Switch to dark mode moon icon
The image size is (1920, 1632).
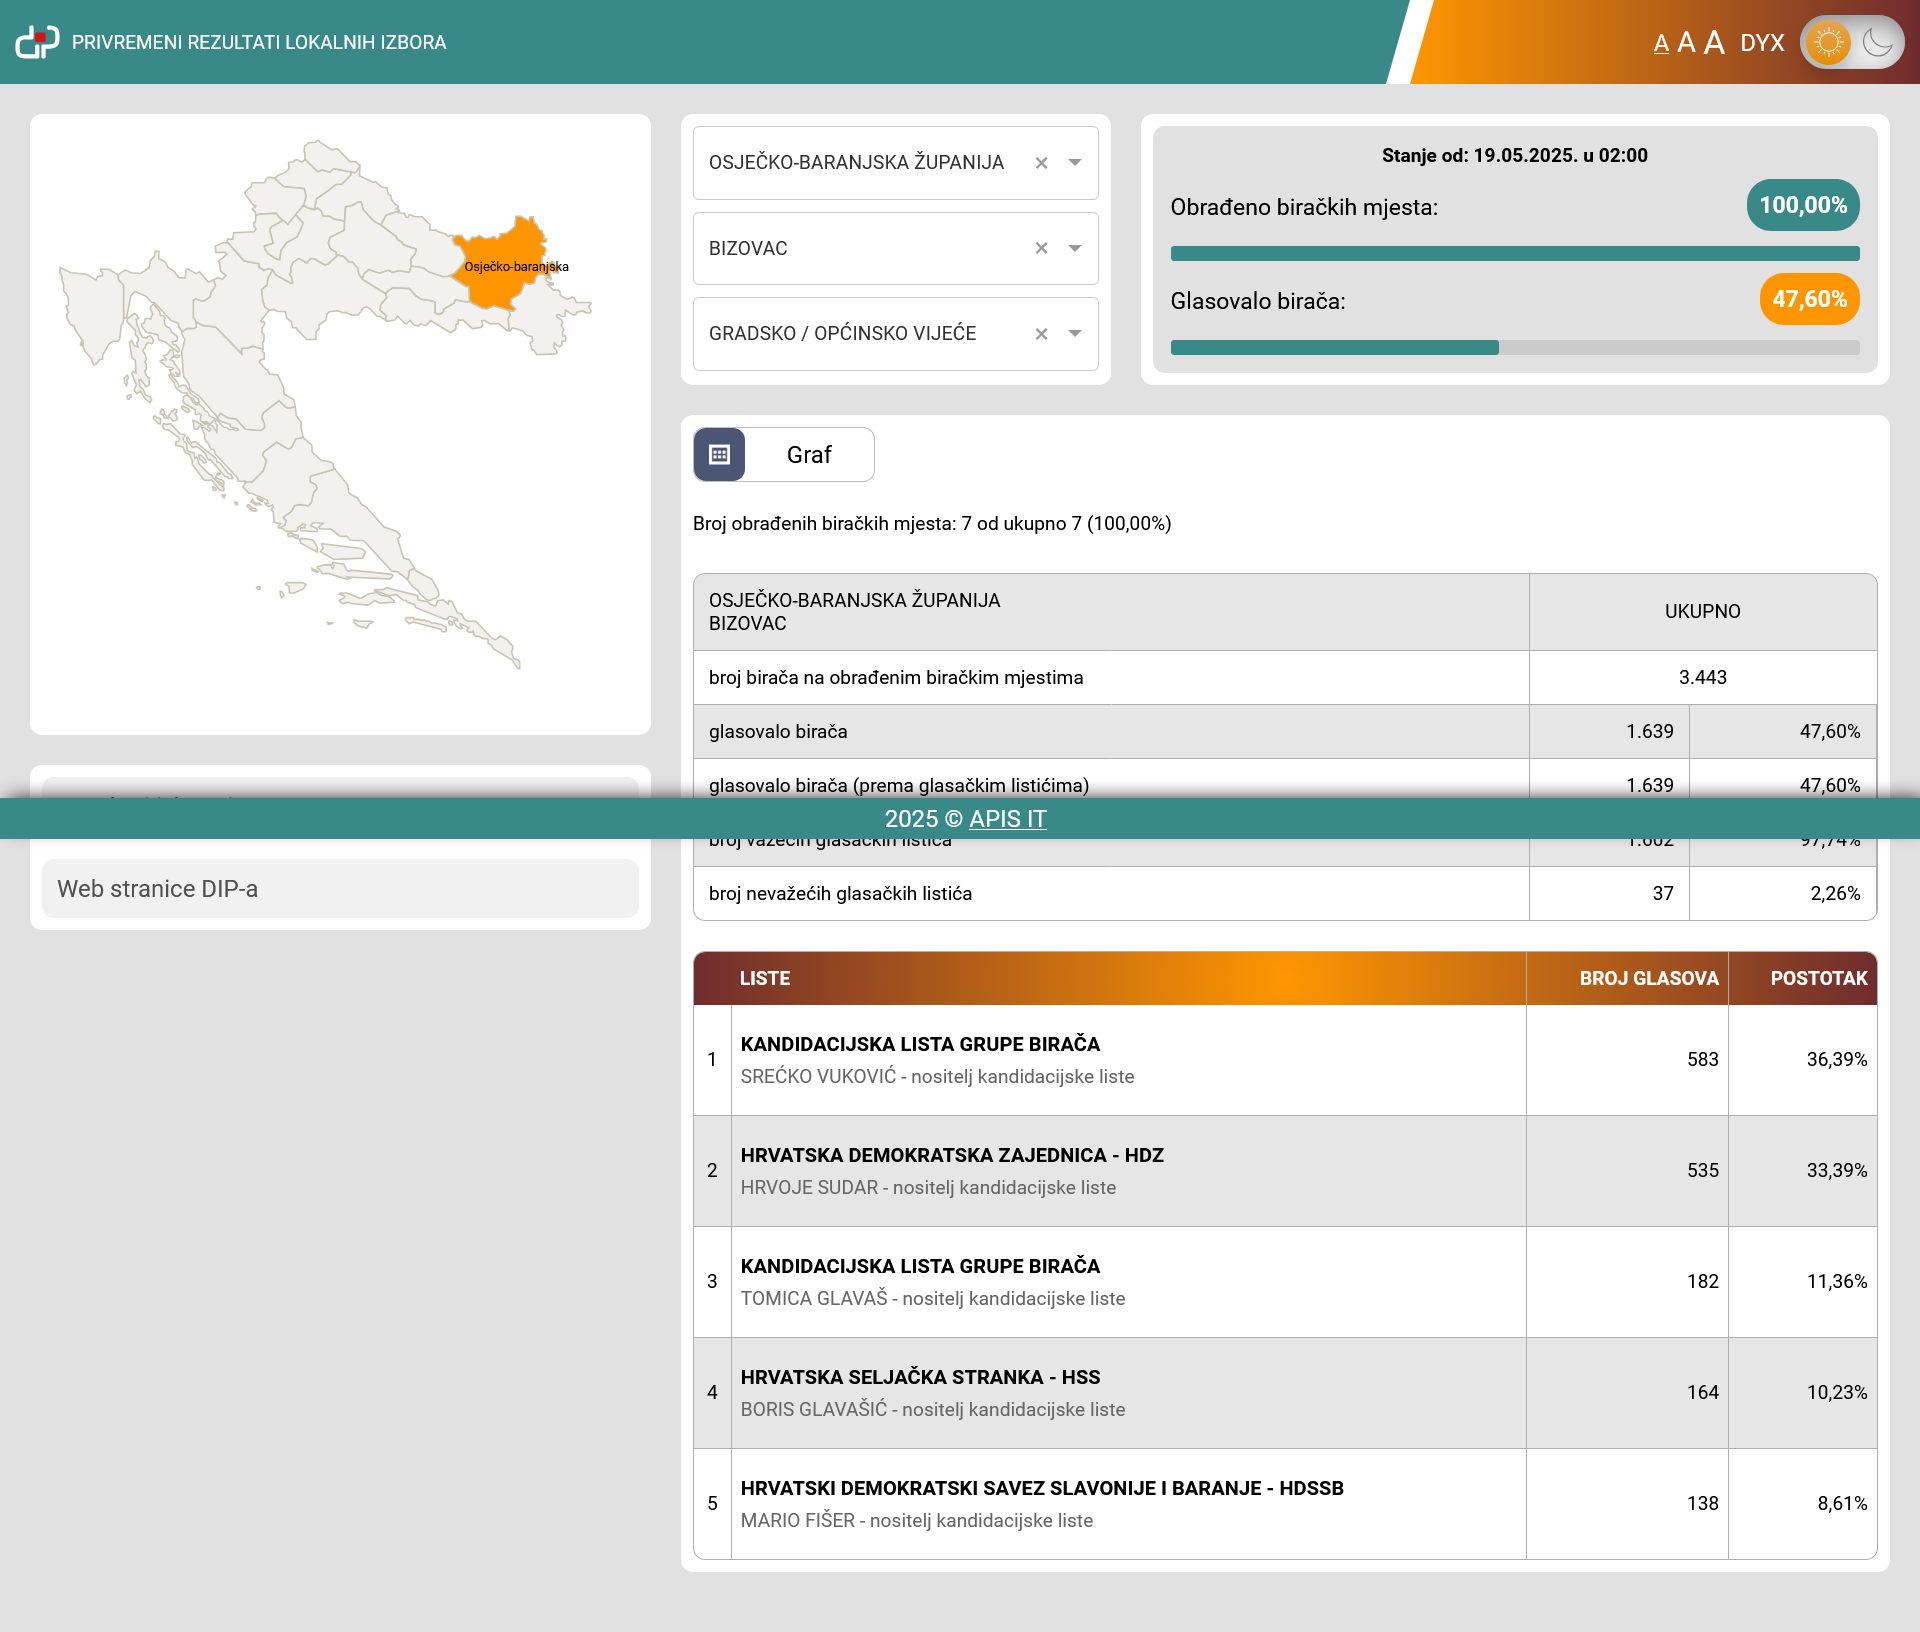tap(1878, 42)
